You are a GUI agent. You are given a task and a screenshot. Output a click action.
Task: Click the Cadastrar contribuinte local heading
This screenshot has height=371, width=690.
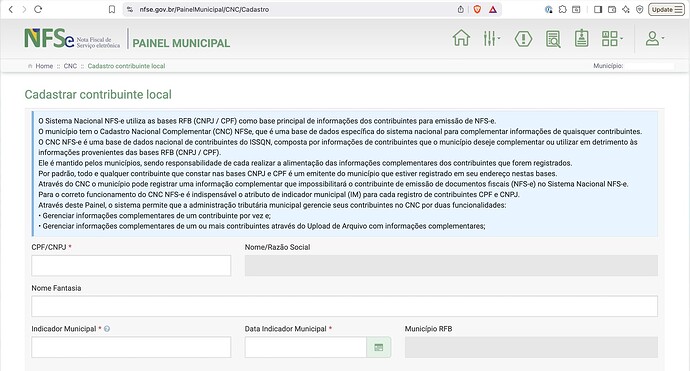pyautogui.click(x=98, y=95)
